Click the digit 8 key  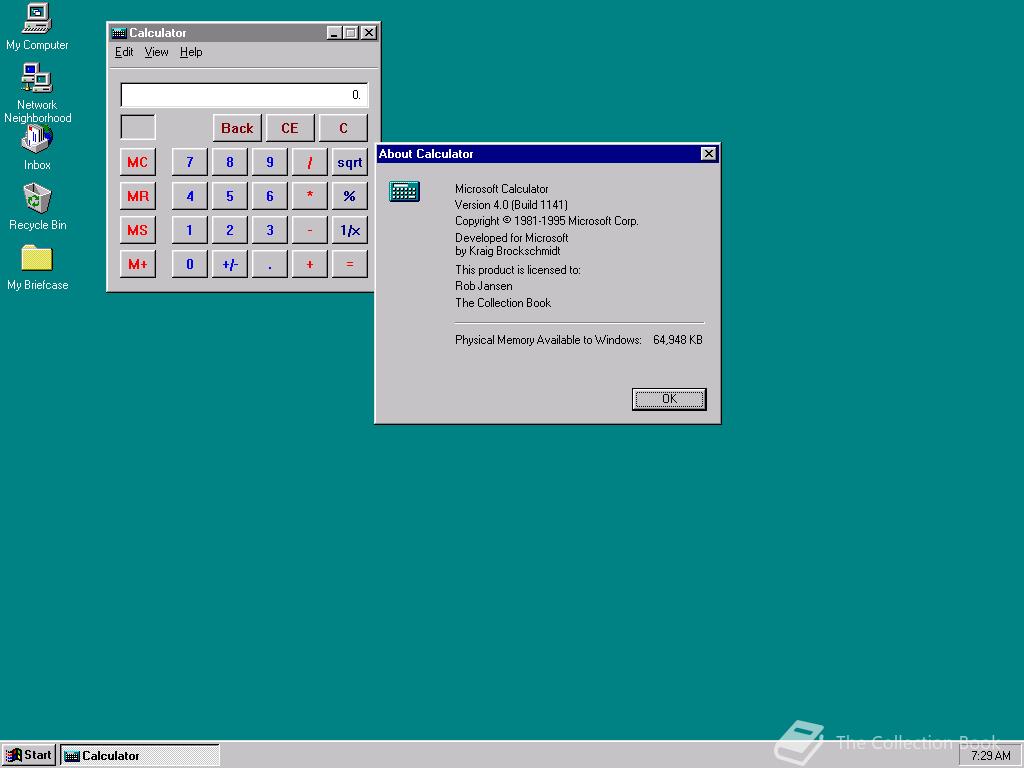pos(230,162)
